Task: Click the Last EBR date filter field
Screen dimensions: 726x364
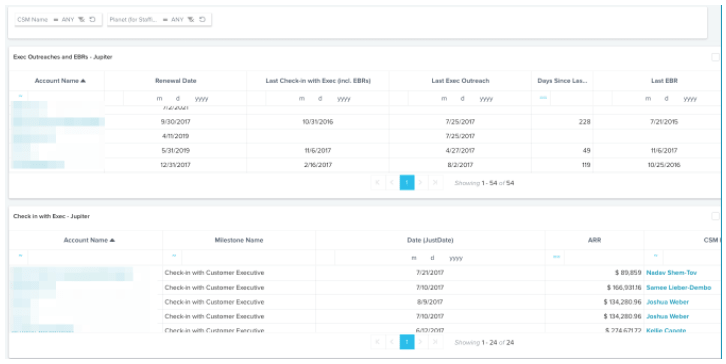Action: (667, 98)
